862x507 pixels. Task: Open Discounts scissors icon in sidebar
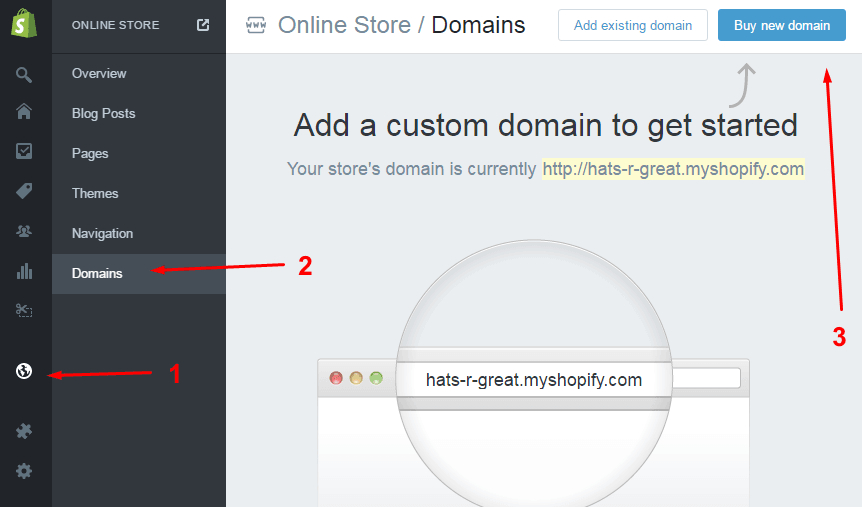point(24,311)
